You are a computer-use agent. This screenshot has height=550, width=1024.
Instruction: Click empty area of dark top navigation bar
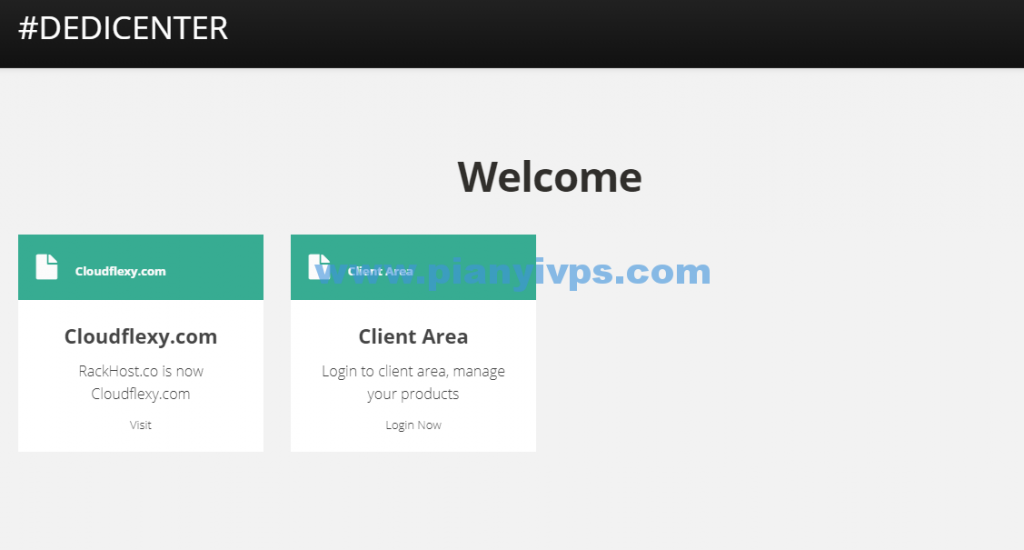tap(620, 33)
